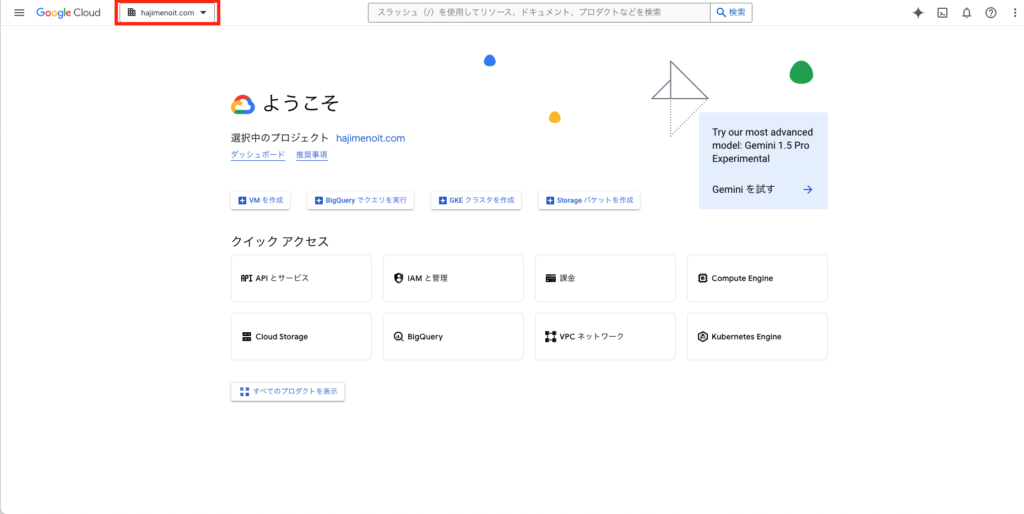Click the network icon on VPC card
The image size is (1024, 514).
click(551, 337)
